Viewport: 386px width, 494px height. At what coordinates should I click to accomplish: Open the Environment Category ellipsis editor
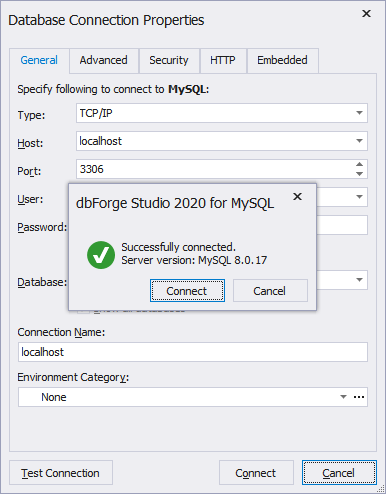(359, 397)
